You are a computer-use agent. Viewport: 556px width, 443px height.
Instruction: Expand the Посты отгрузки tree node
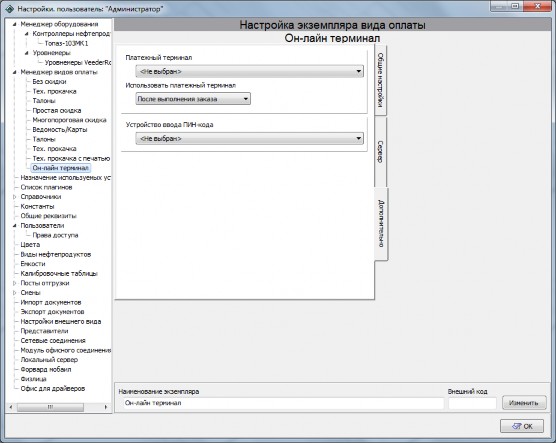click(15, 283)
